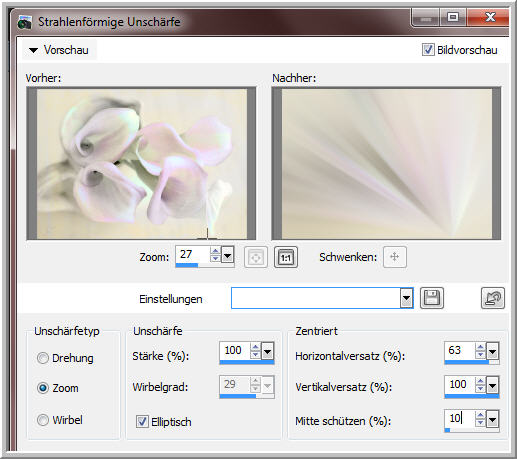Click the zoom 1:1 actual size icon
The image size is (517, 459).
tap(286, 257)
